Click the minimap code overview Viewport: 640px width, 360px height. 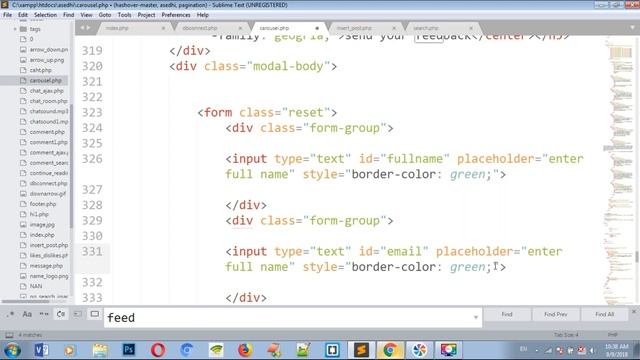tap(619, 170)
